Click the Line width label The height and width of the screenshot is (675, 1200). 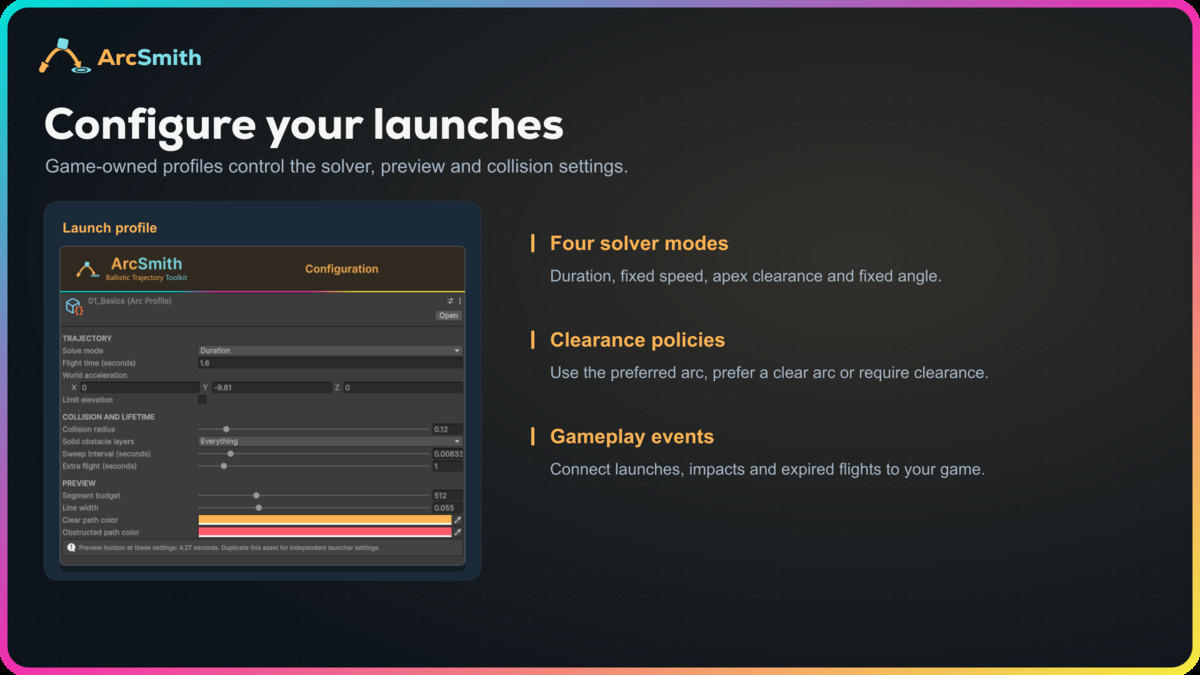(79, 508)
